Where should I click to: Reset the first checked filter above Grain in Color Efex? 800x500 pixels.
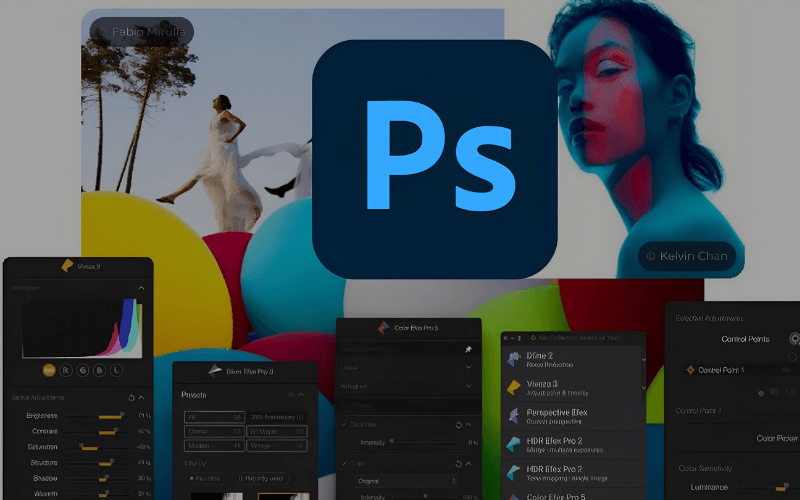coord(458,424)
